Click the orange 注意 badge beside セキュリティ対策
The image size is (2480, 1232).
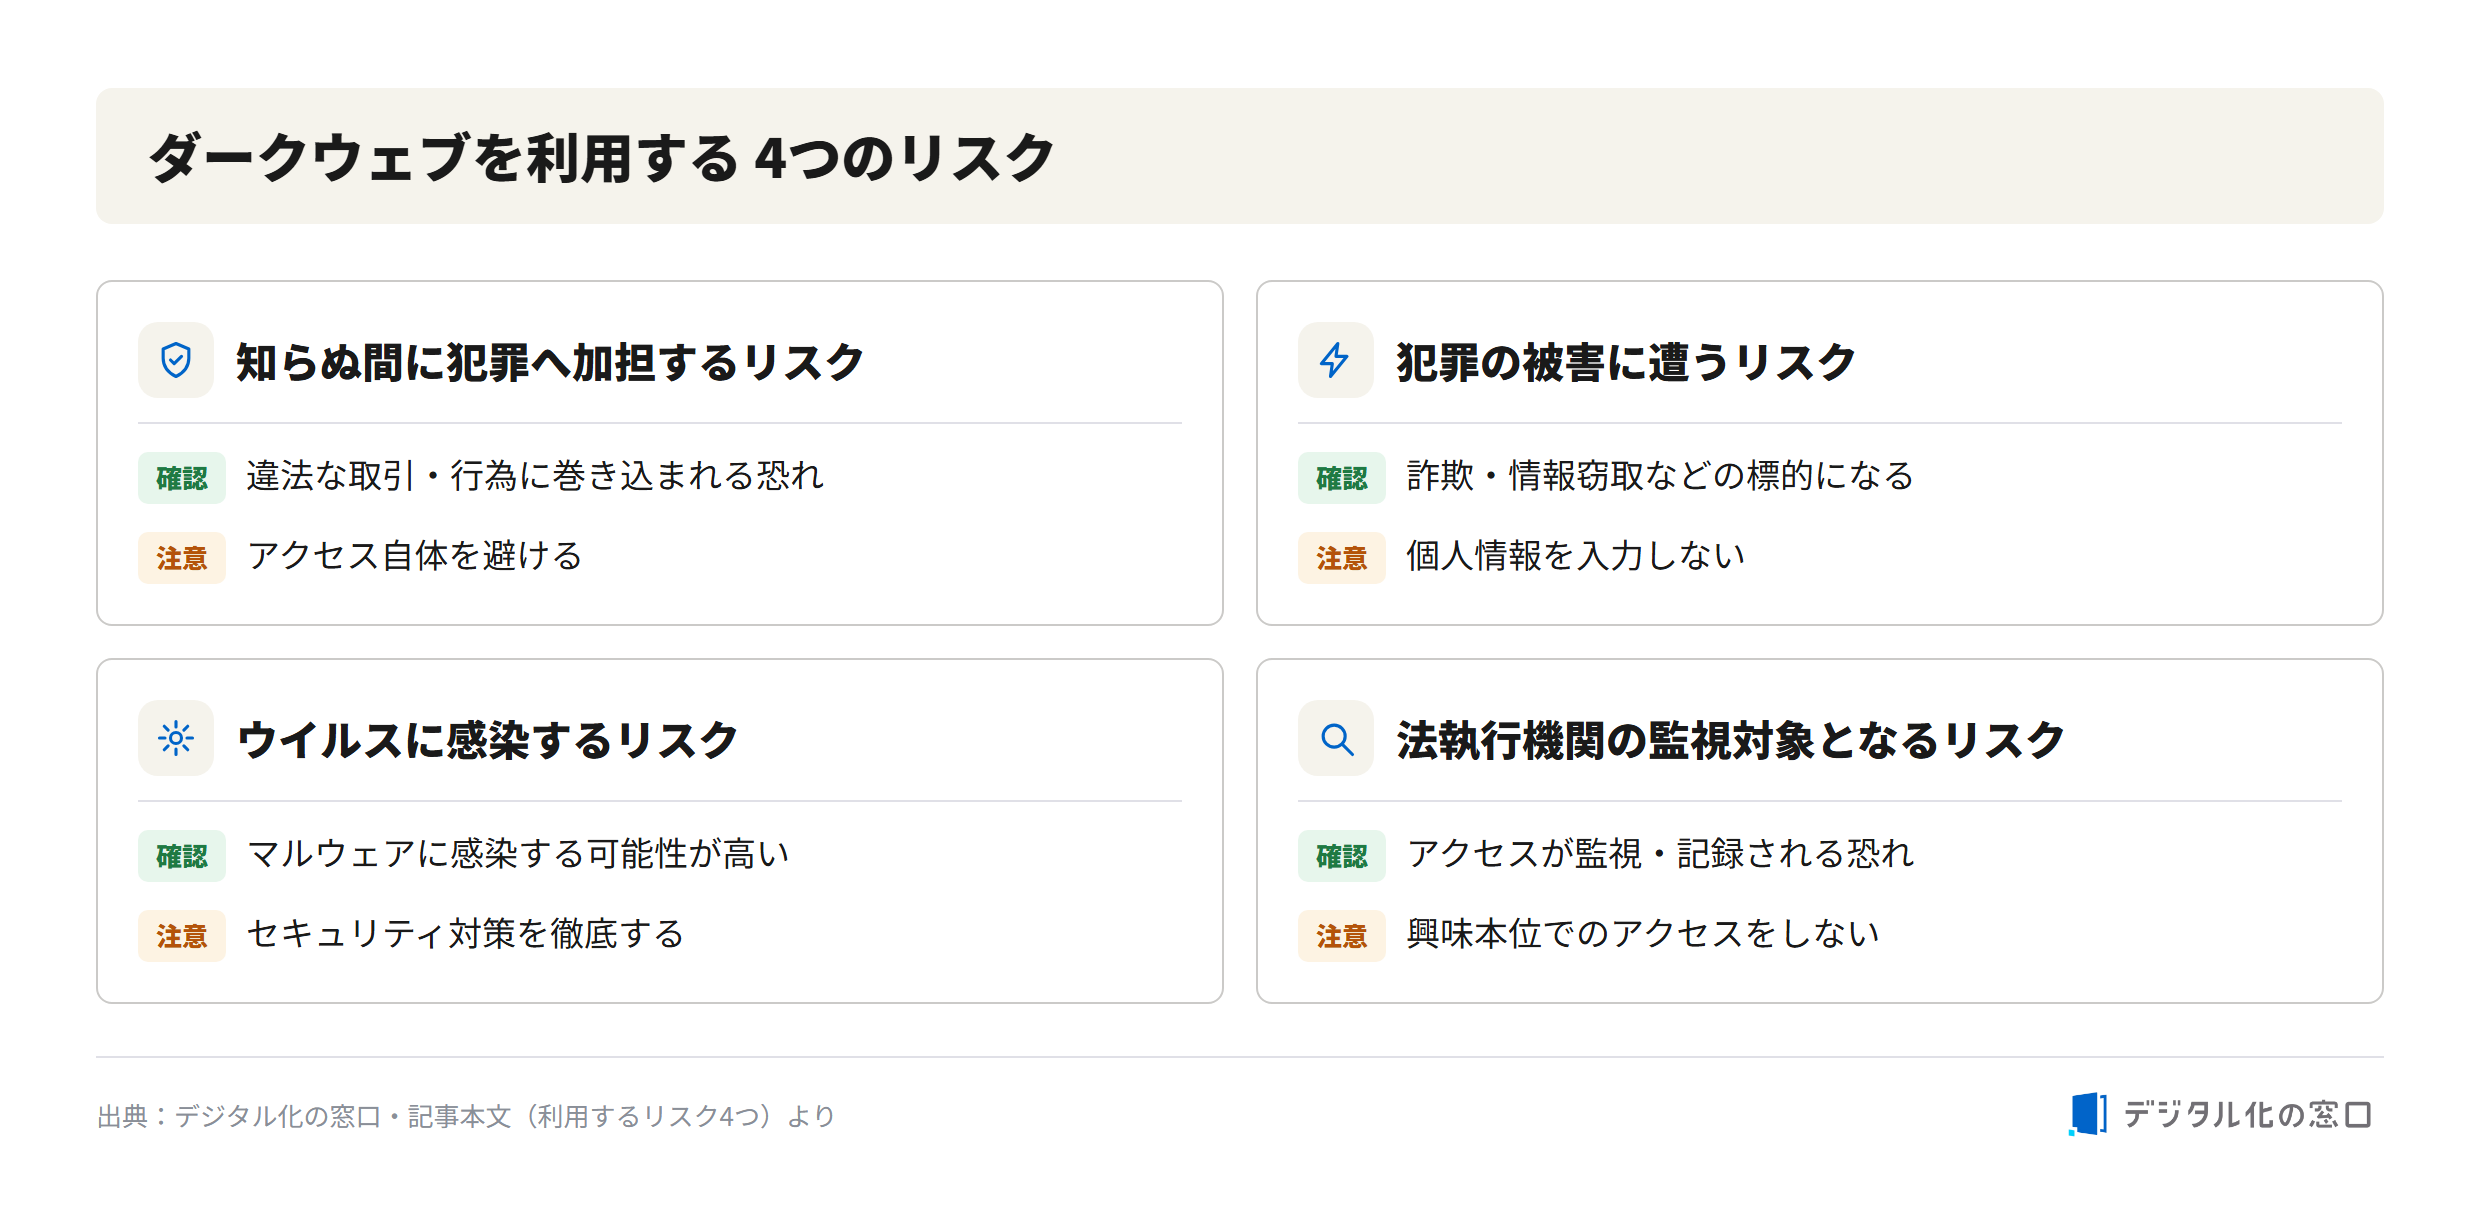pos(182,936)
